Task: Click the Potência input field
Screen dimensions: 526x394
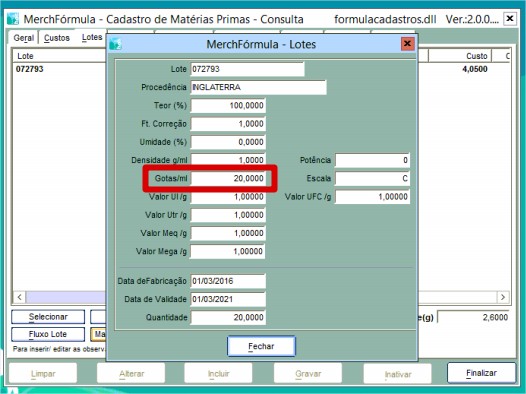Action: pos(372,160)
